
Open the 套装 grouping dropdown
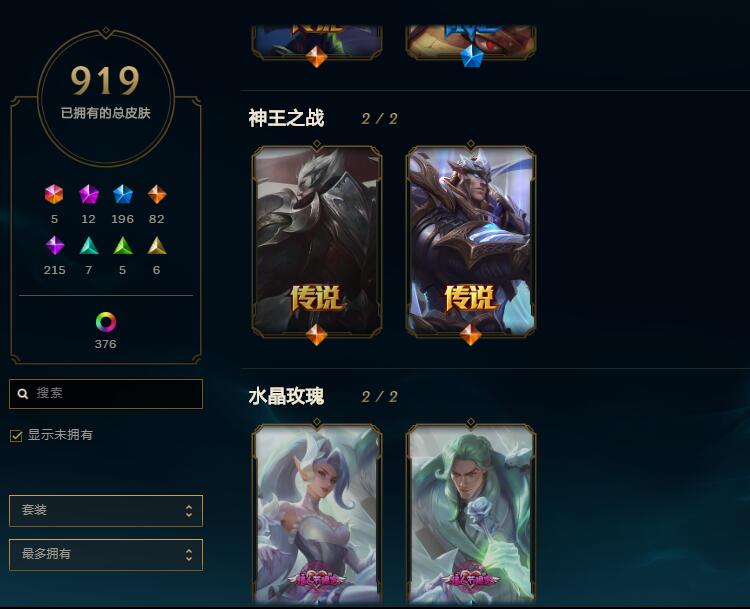pyautogui.click(x=106, y=511)
